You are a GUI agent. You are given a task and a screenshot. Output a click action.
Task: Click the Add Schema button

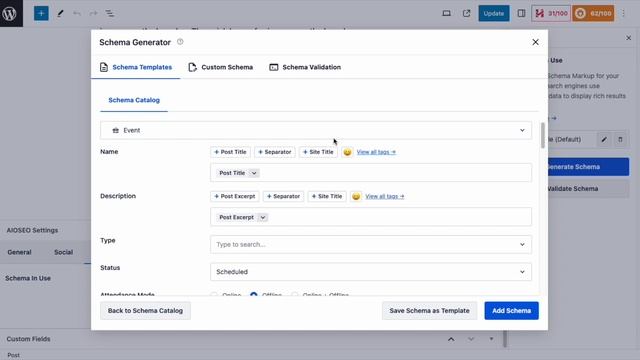click(511, 311)
